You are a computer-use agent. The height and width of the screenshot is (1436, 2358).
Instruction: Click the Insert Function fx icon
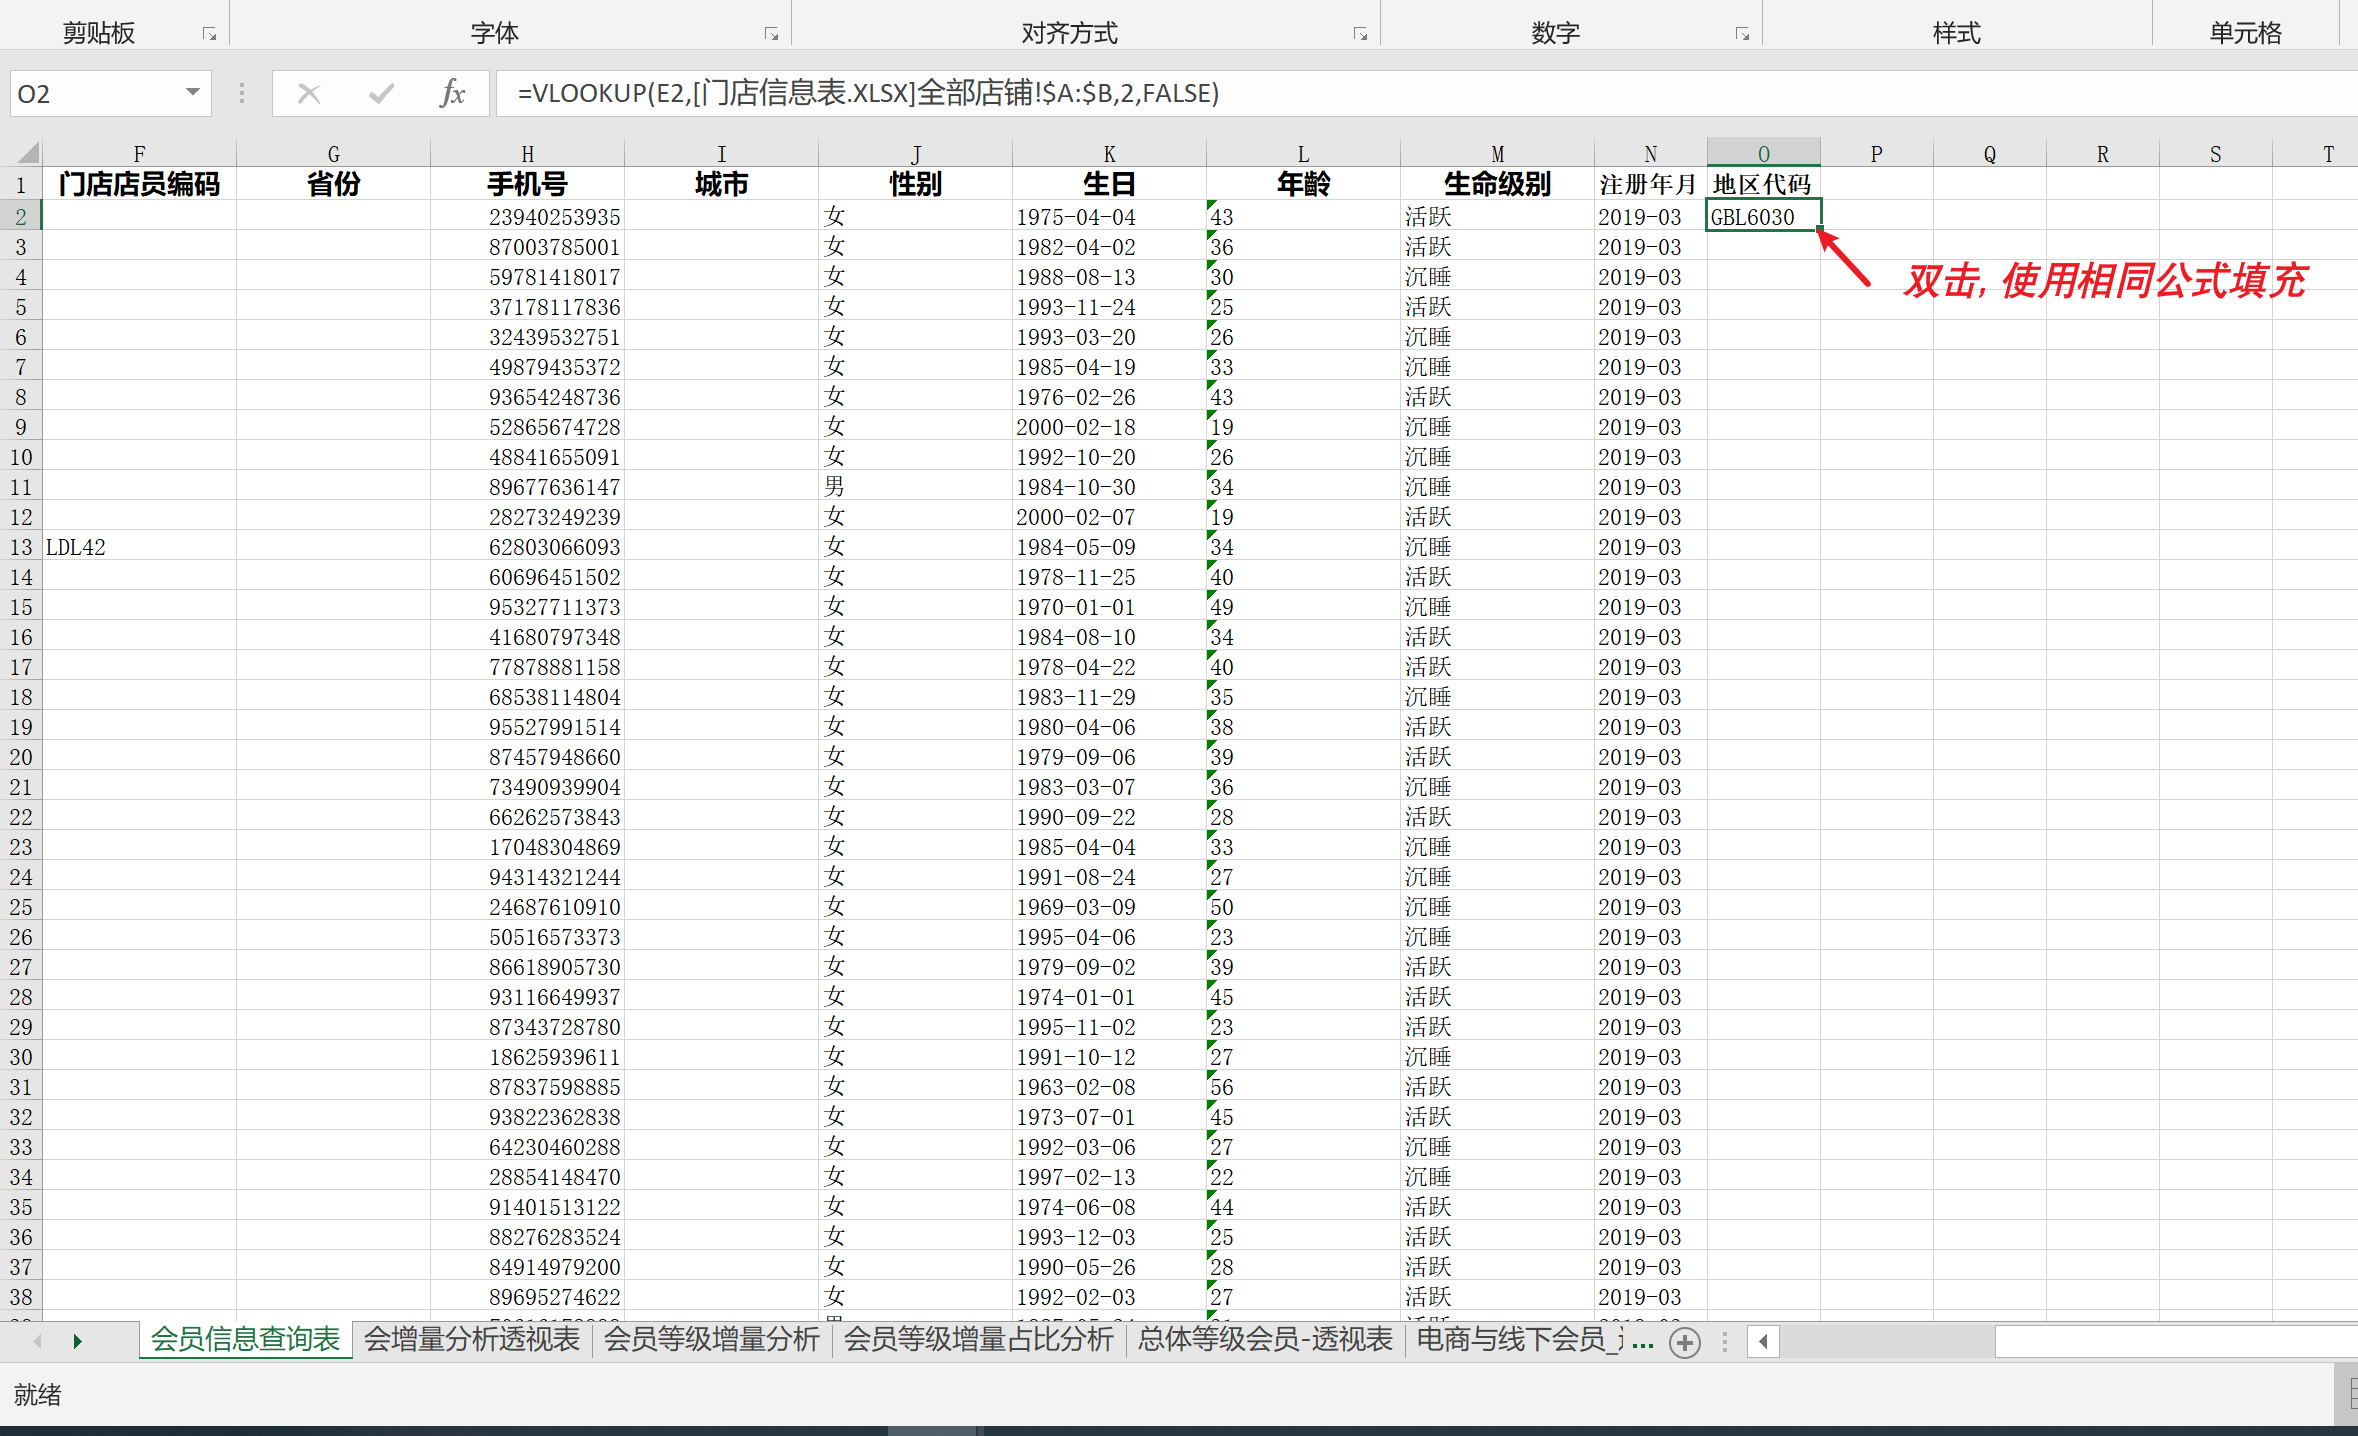[452, 93]
